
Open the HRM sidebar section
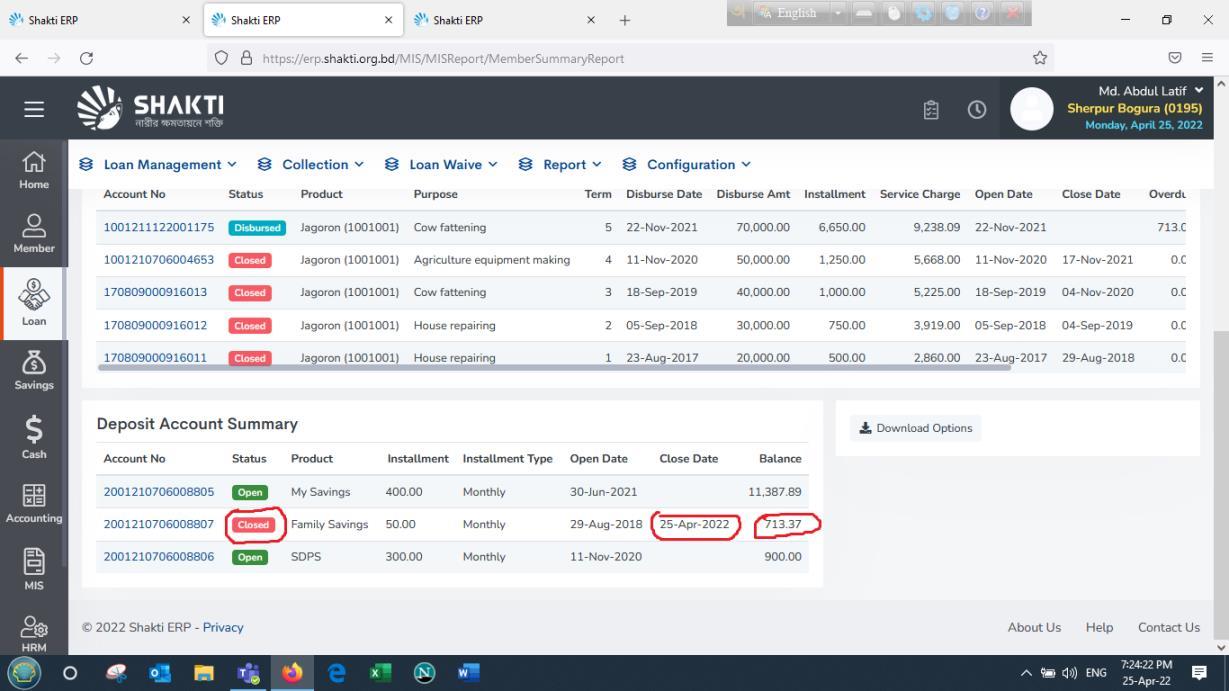34,634
